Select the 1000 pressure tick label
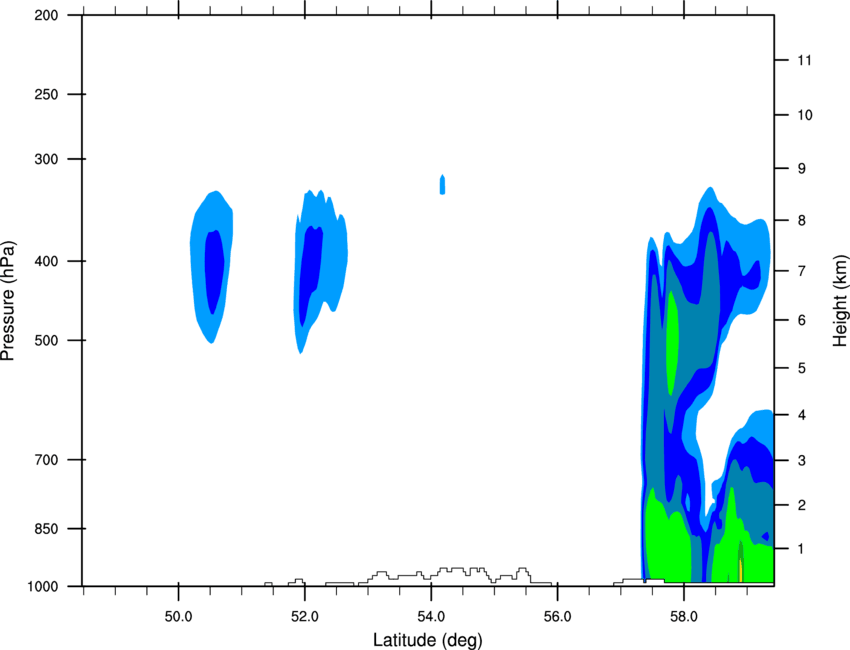The image size is (850, 650). pos(42,587)
